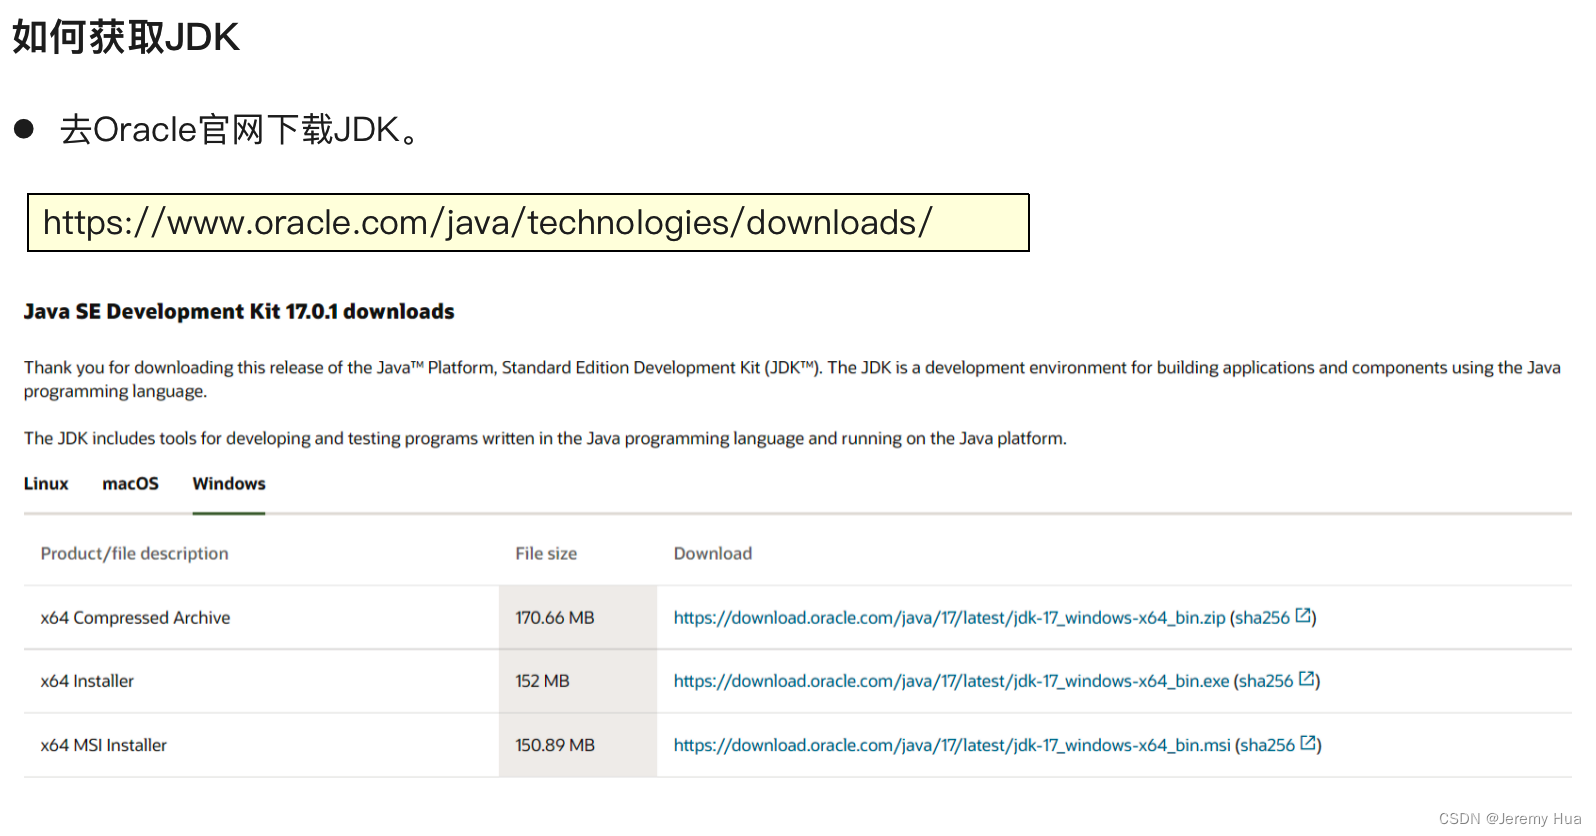
Task: Click sha256 link for the zip archive
Action: (x=1263, y=618)
